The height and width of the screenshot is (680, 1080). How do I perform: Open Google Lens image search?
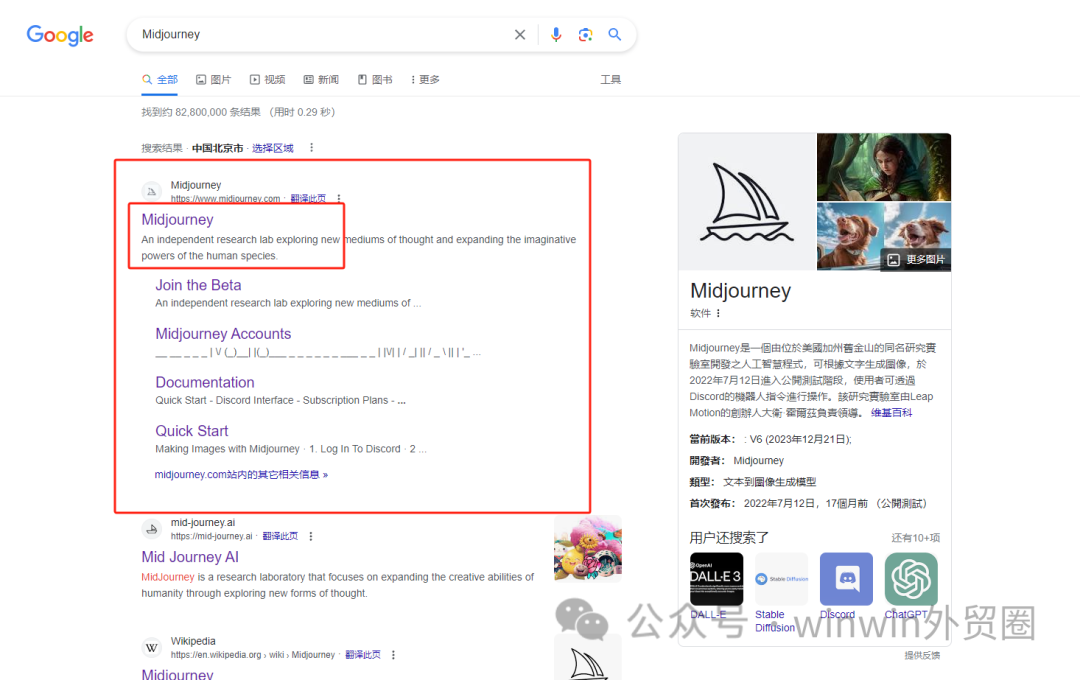[x=586, y=34]
